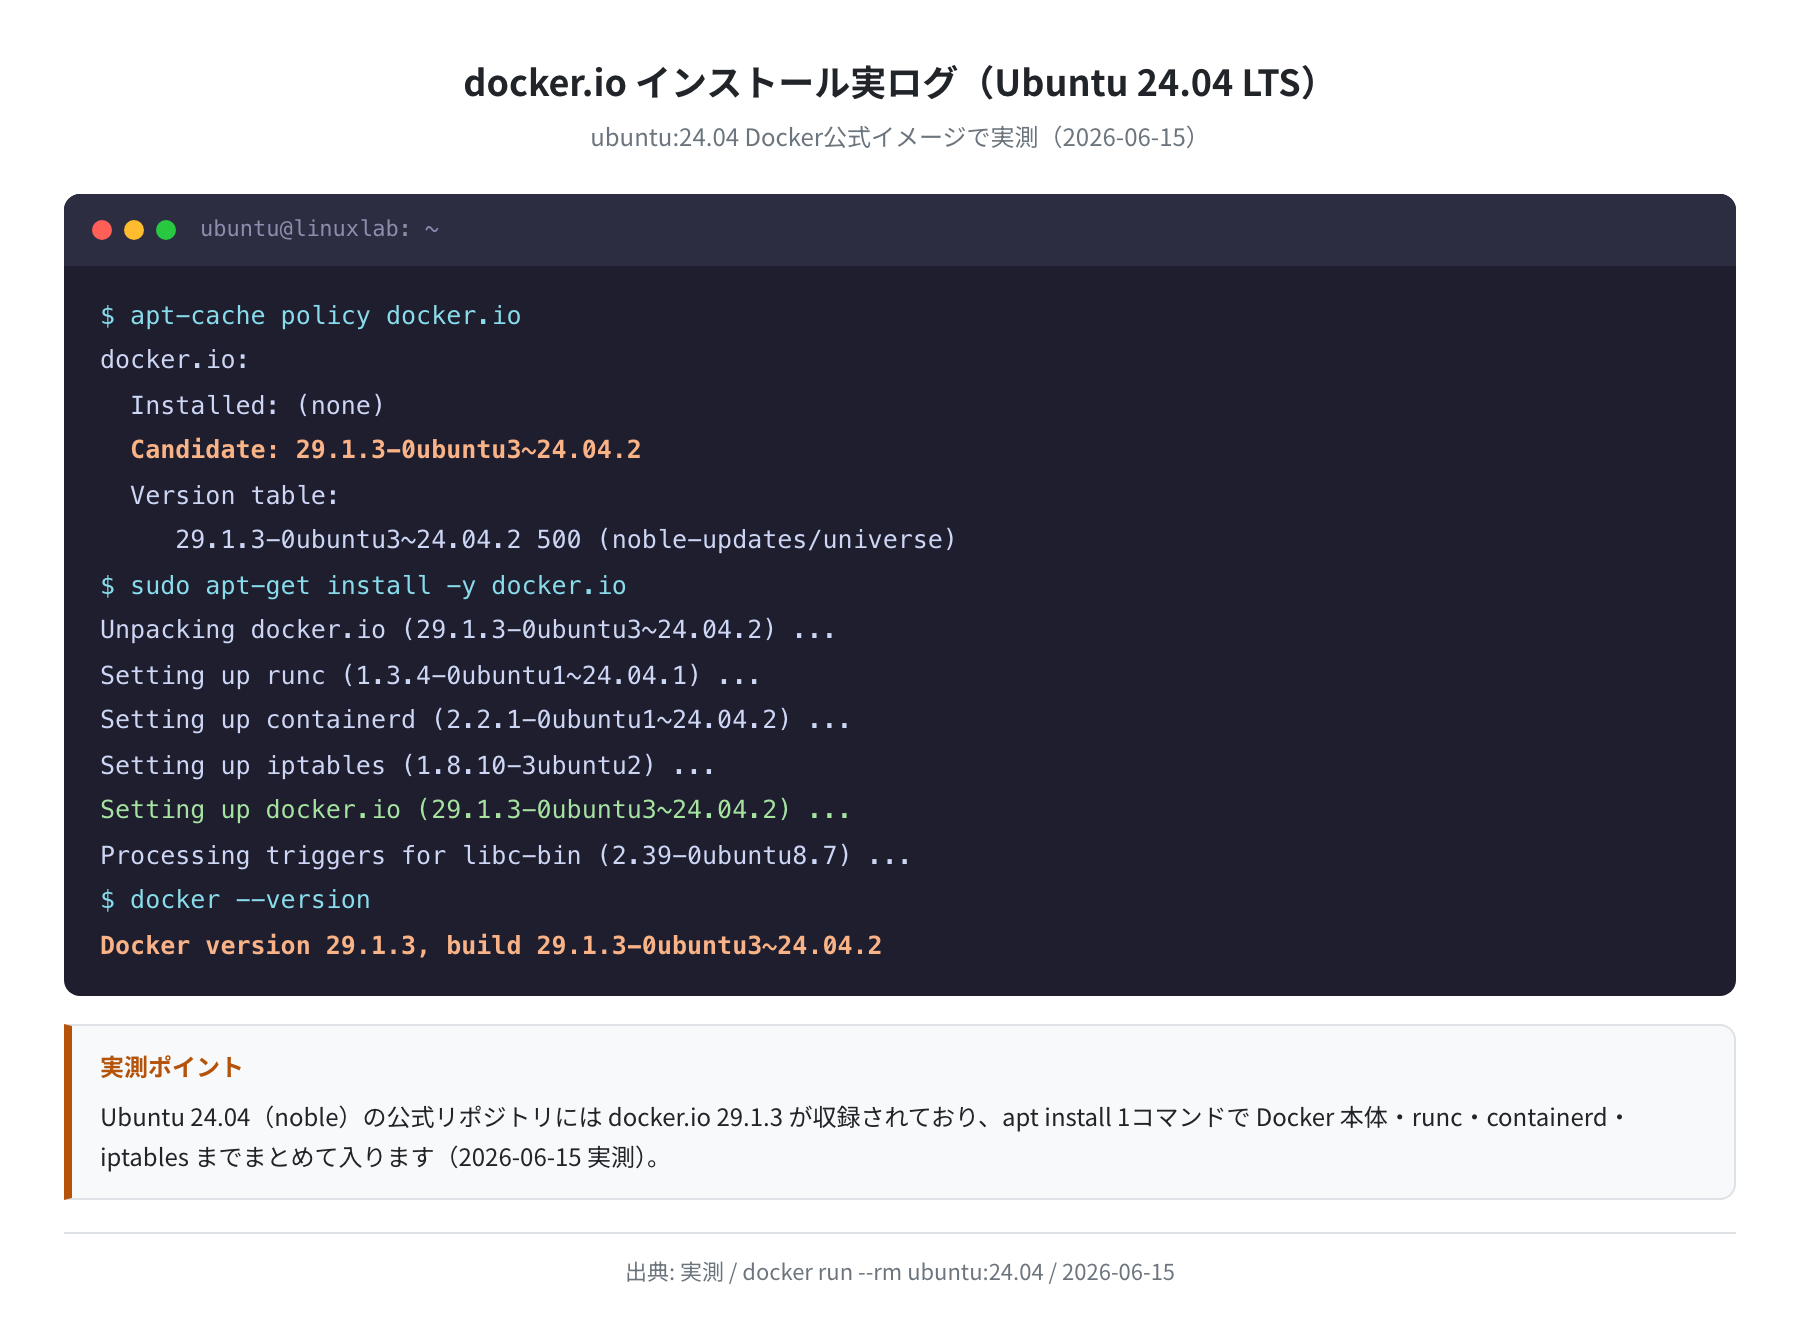Click the command sudo apt-get install -y docker.io

click(x=363, y=585)
